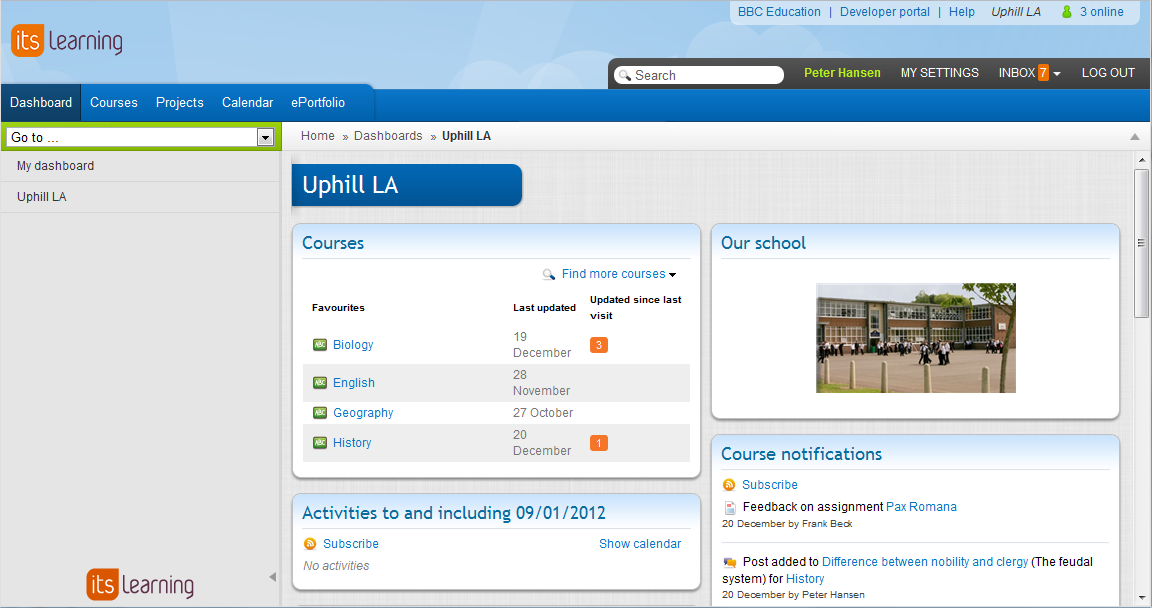The height and width of the screenshot is (608, 1152).
Task: Open Difference between nobility and clergy link
Action: pos(925,562)
